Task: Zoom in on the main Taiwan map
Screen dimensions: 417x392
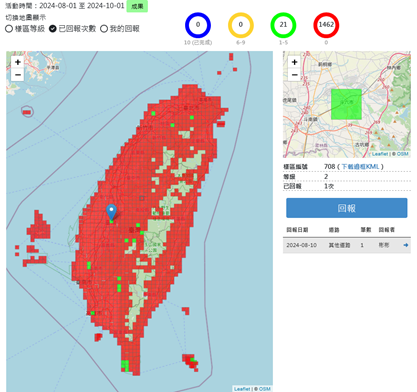Action: tap(18, 62)
